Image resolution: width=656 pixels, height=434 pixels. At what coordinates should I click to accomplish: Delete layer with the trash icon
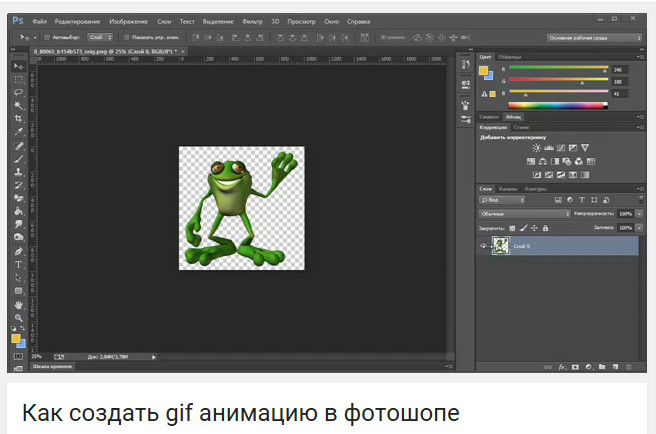[x=628, y=367]
